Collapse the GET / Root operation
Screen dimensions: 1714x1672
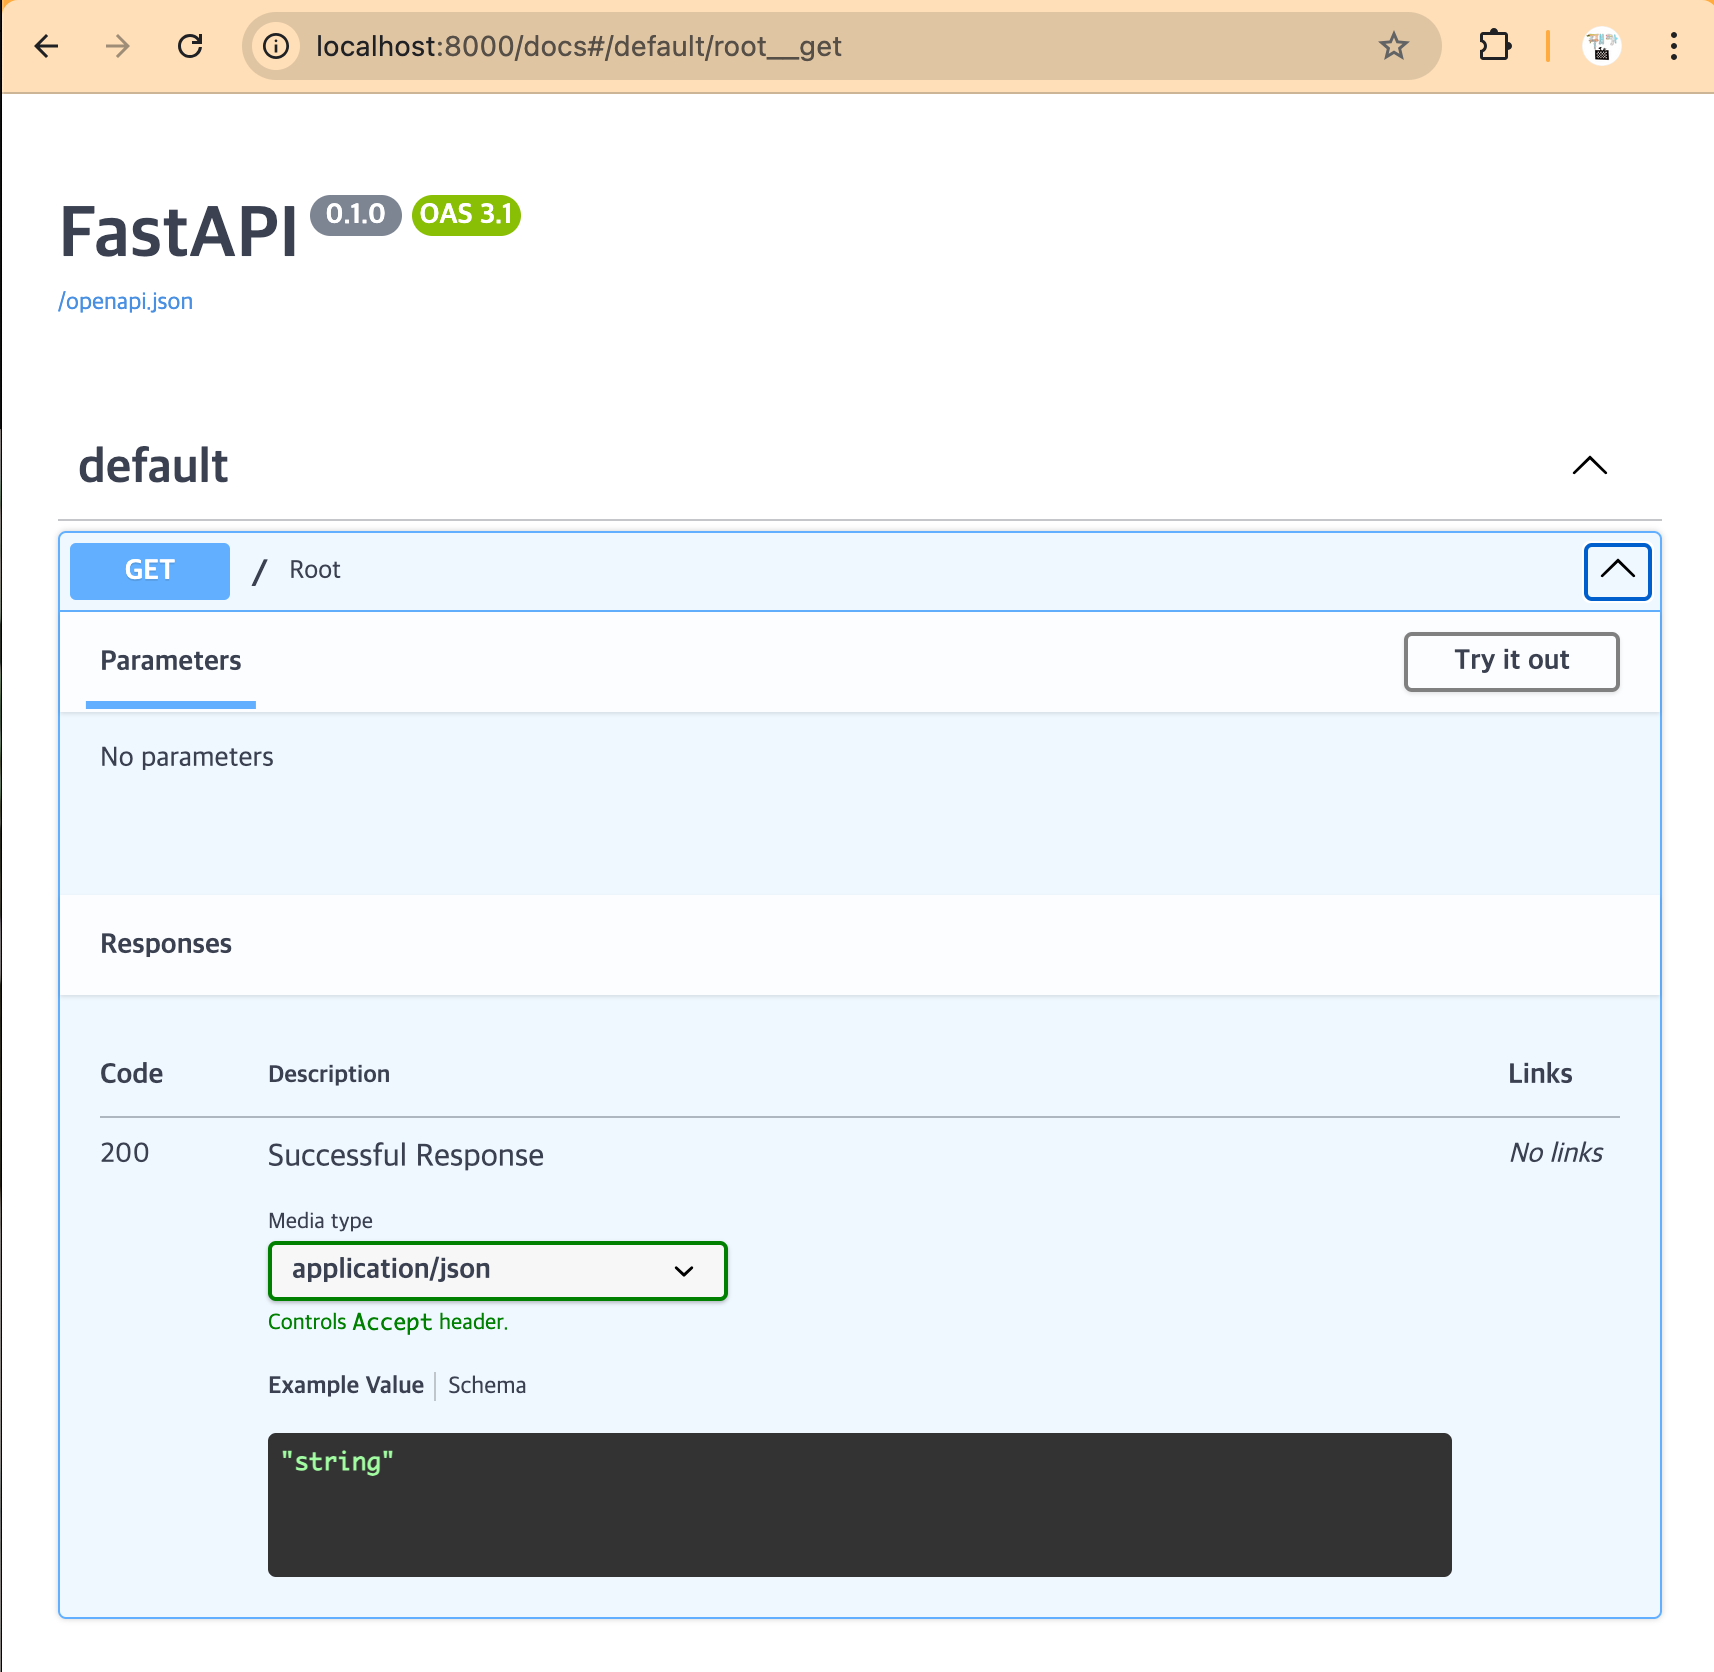(1617, 571)
